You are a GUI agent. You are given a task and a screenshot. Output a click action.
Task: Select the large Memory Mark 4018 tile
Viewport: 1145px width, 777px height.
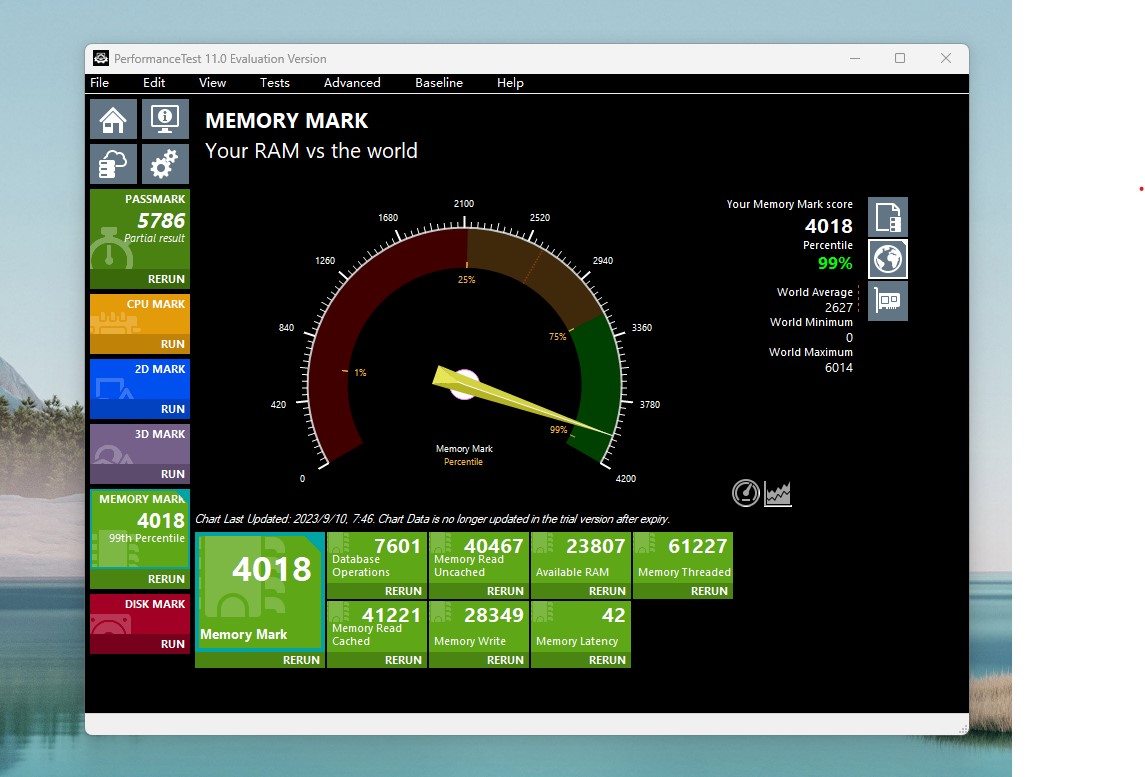pyautogui.click(x=260, y=592)
